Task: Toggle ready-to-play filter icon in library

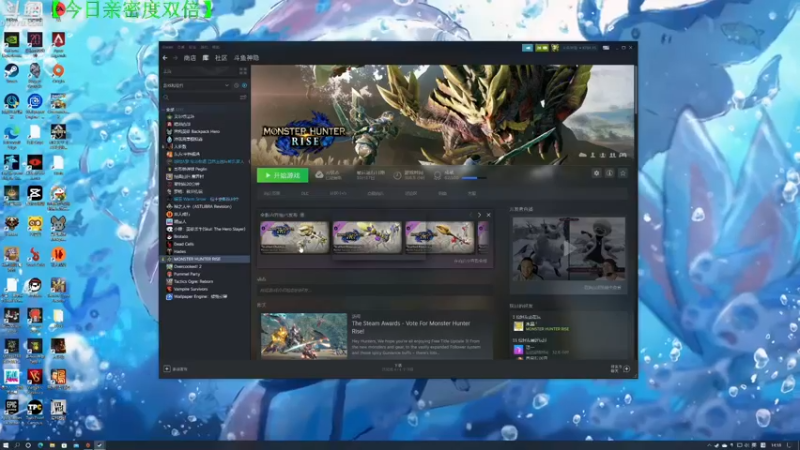Action: [x=244, y=86]
